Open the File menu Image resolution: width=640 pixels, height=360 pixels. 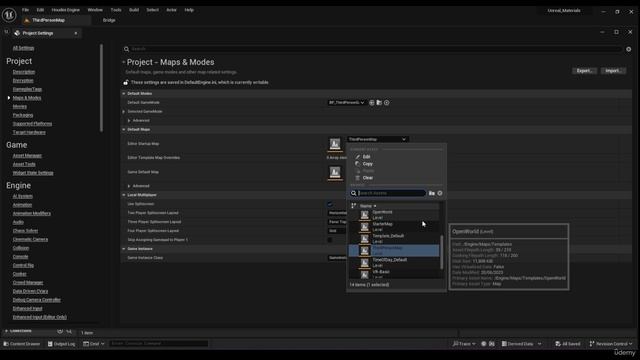25,10
